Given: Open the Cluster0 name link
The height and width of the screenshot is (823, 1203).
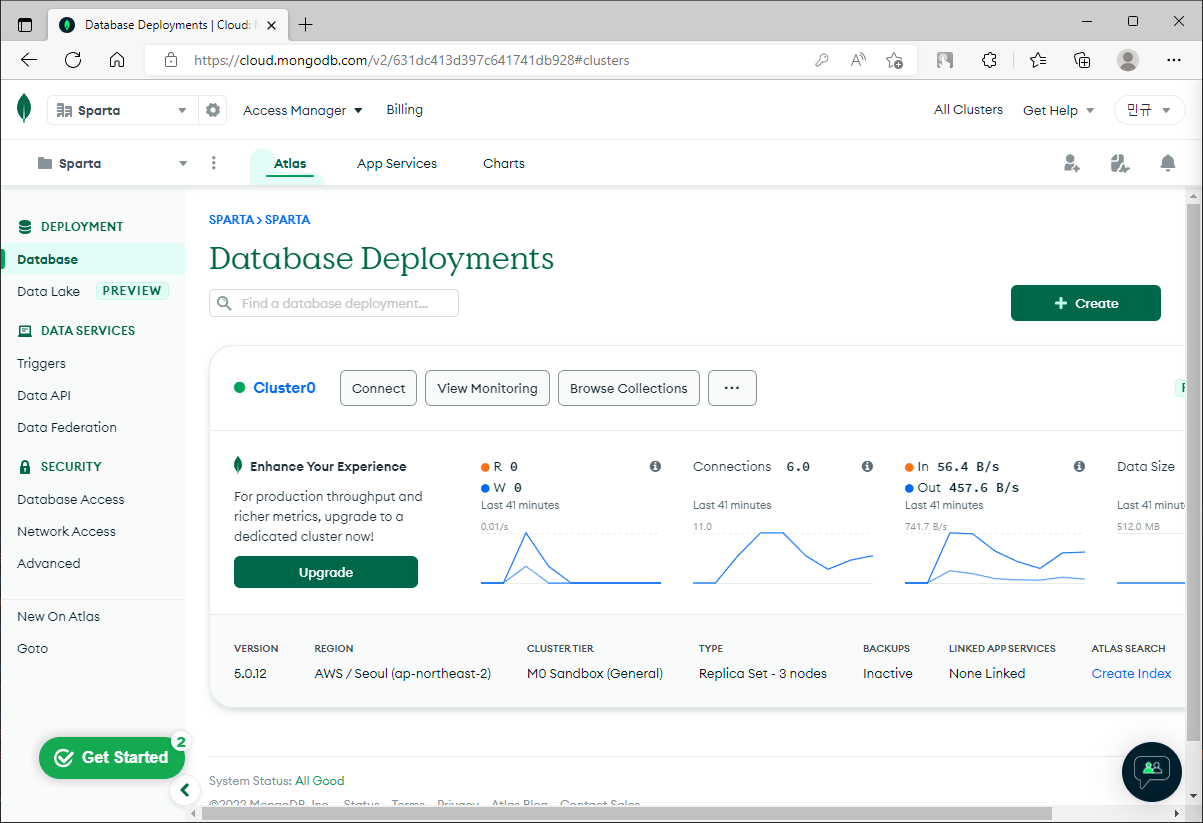Looking at the screenshot, I should 284,388.
